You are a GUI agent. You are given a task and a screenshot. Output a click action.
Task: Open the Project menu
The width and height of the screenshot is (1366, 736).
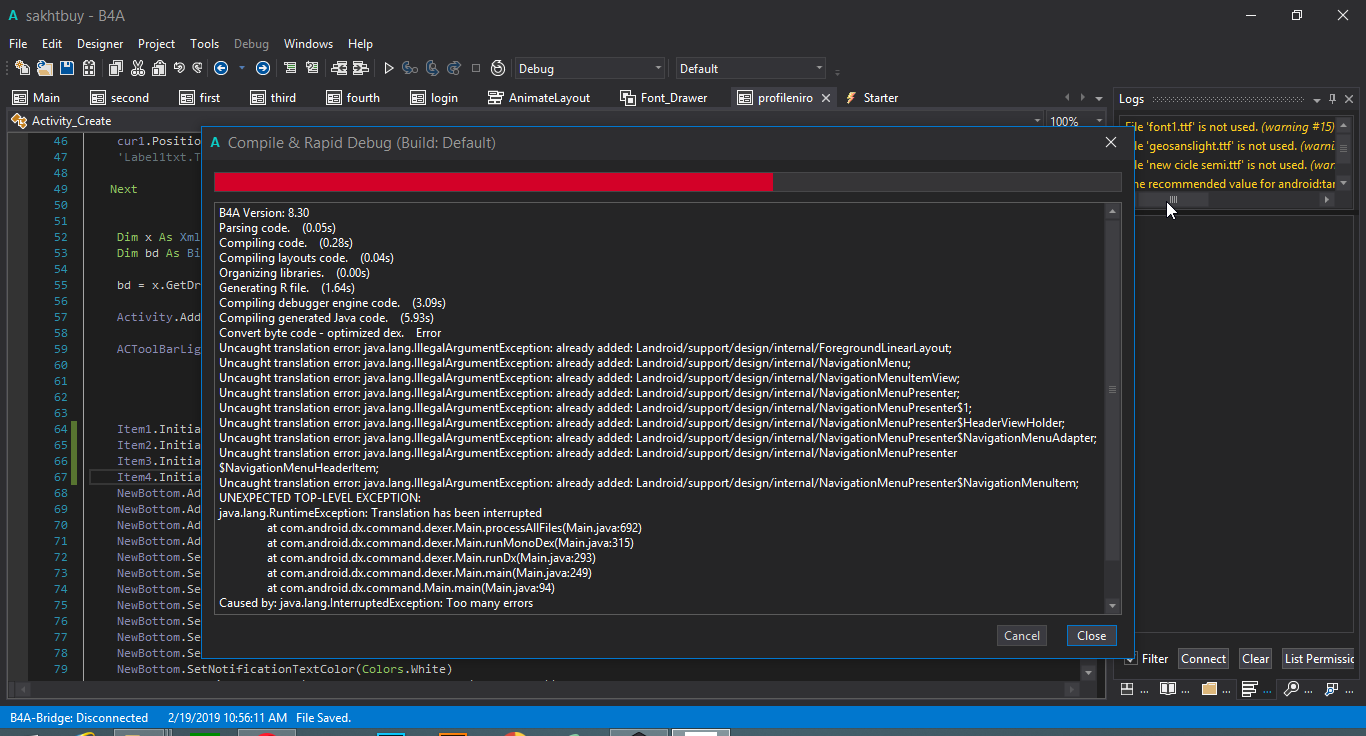click(x=156, y=44)
